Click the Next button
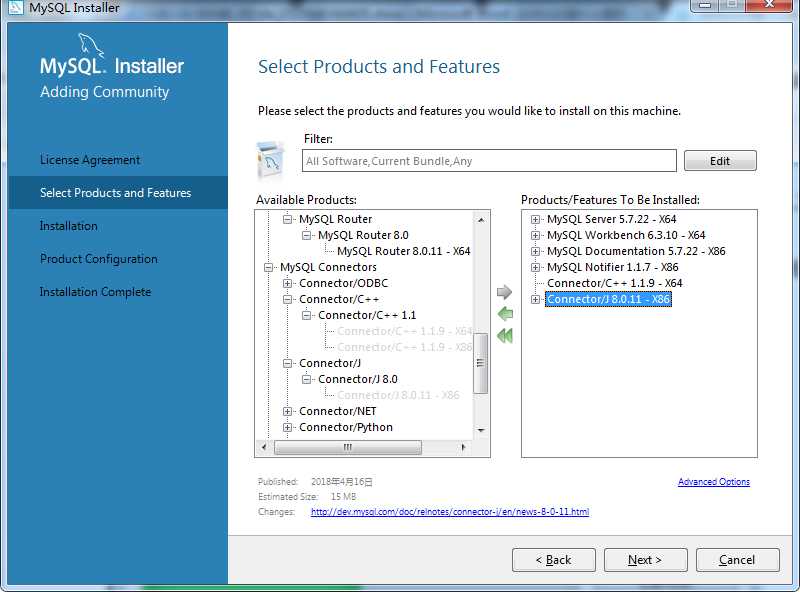This screenshot has width=800, height=592. pyautogui.click(x=645, y=560)
